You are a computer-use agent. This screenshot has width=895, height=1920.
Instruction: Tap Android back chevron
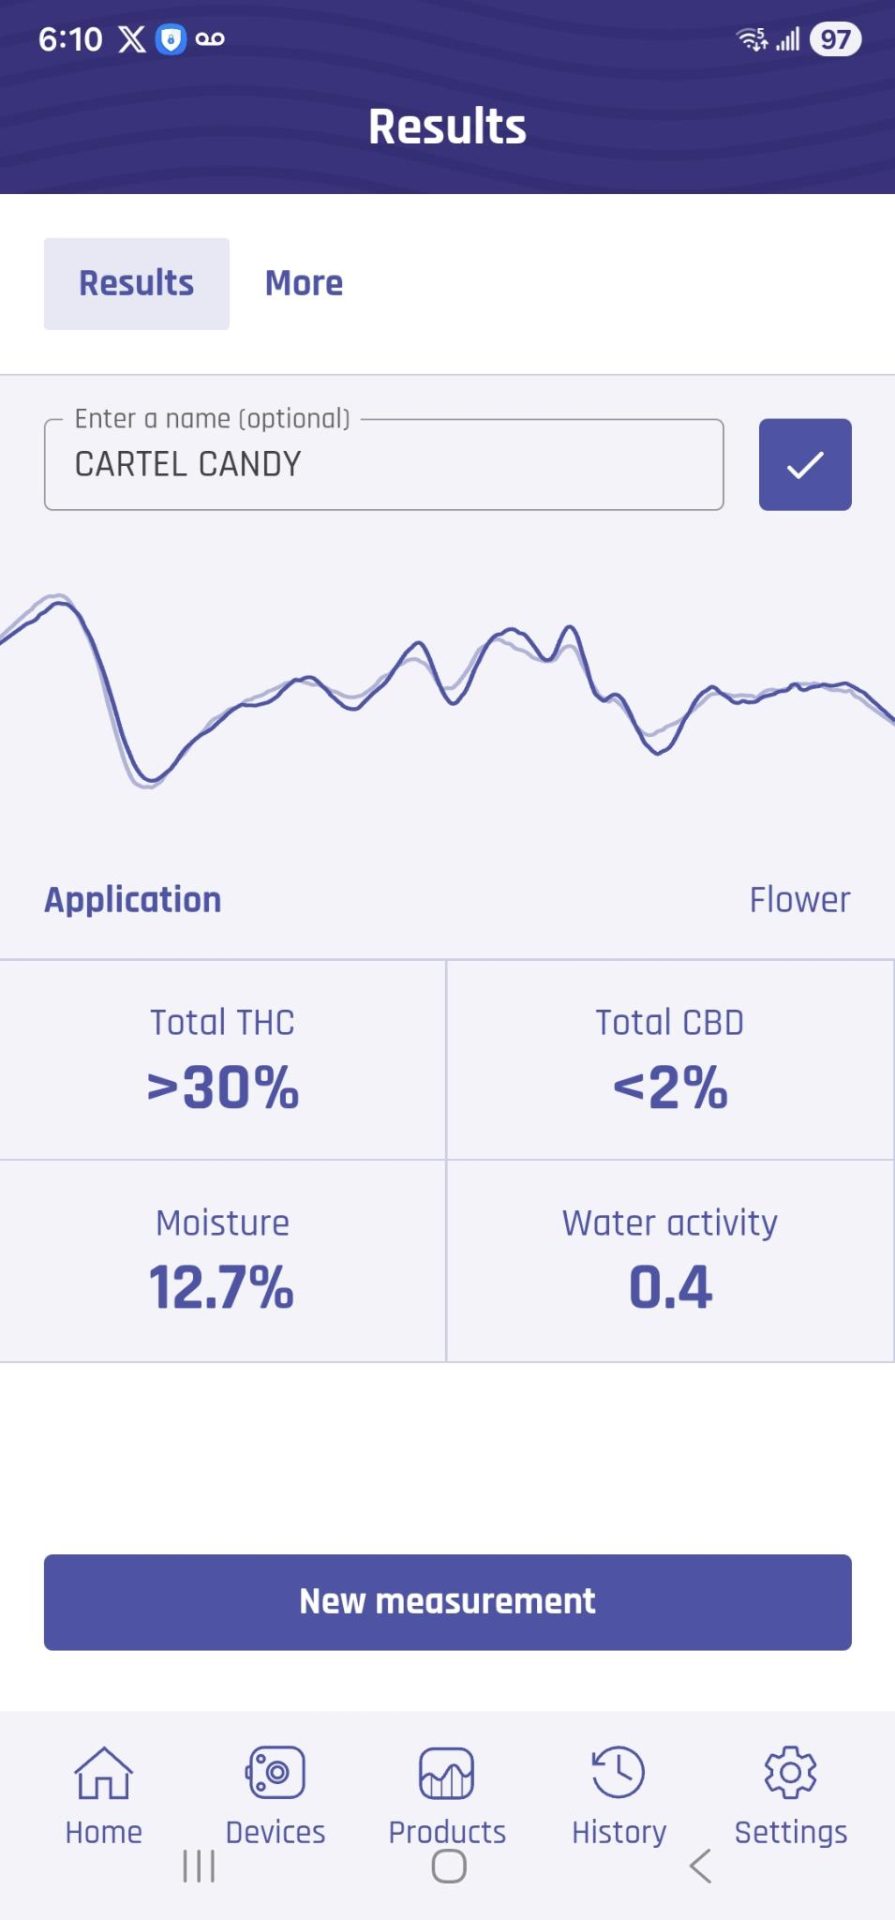click(x=700, y=1866)
